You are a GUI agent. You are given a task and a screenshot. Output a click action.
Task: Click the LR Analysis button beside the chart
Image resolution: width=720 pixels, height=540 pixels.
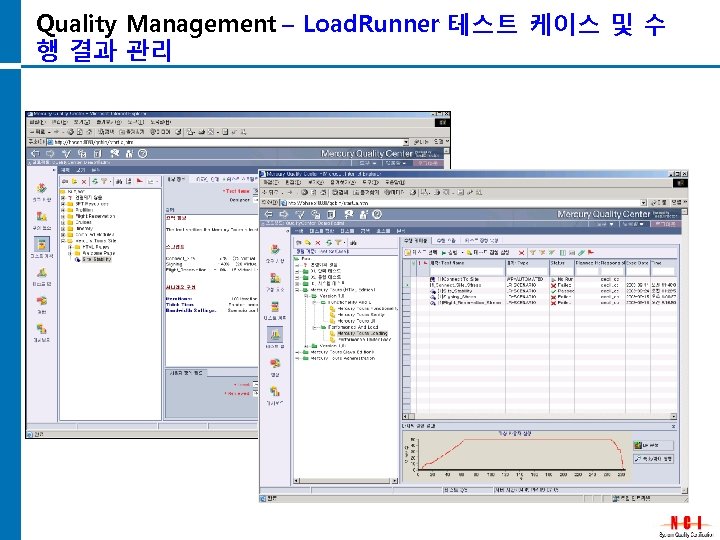pyautogui.click(x=653, y=445)
